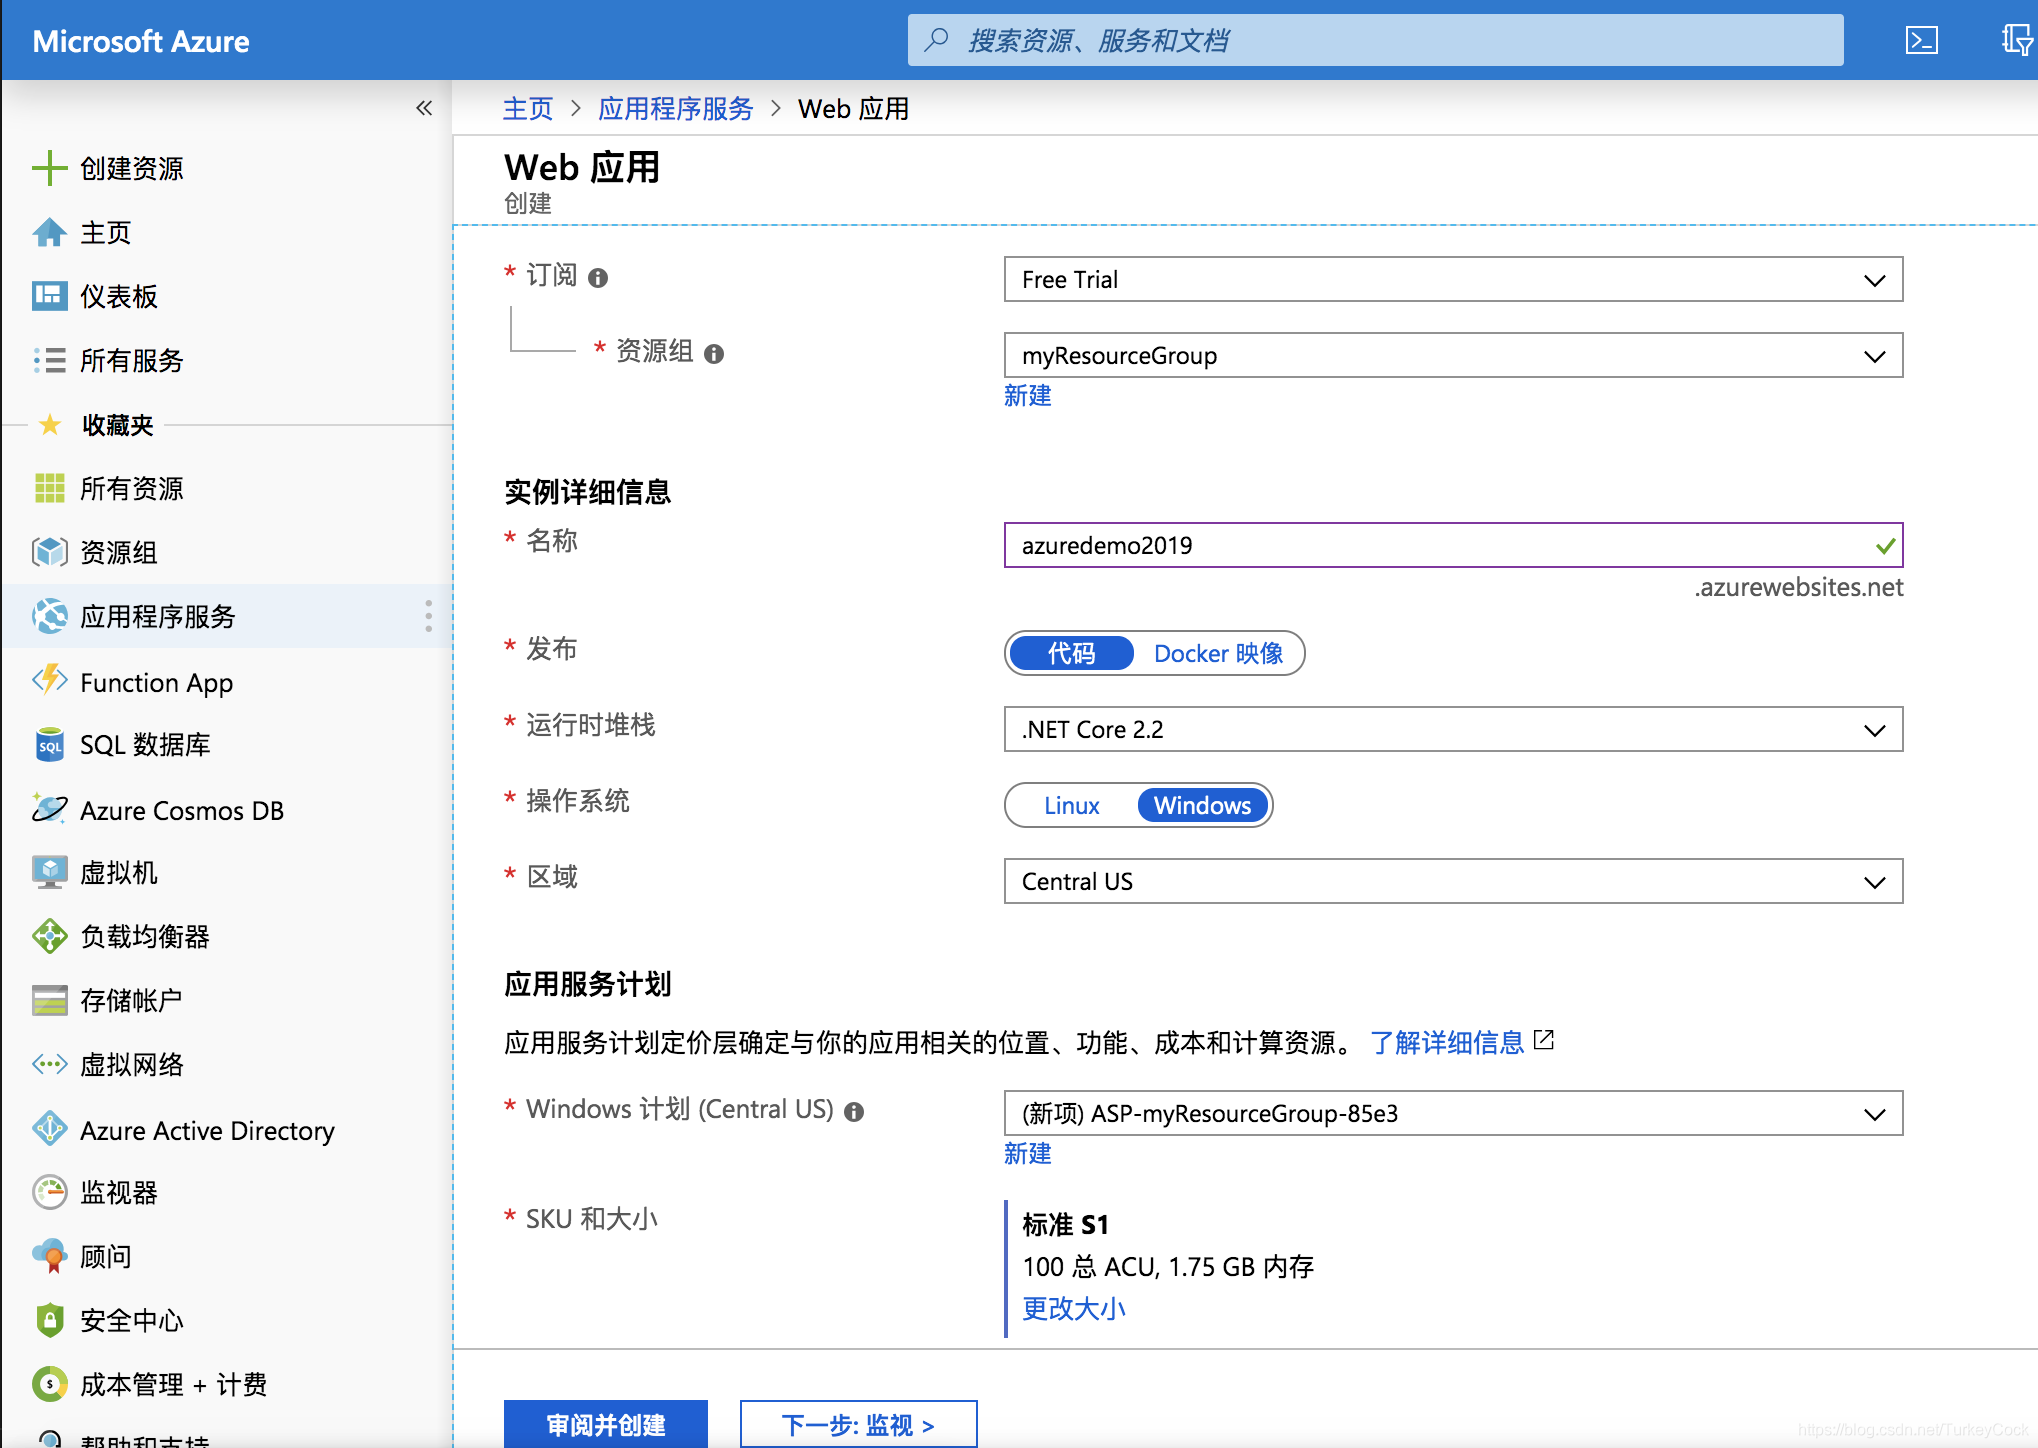Viewport: 2038px width, 1448px height.
Task: Open the Advisor icon
Action: pyautogui.click(x=49, y=1256)
